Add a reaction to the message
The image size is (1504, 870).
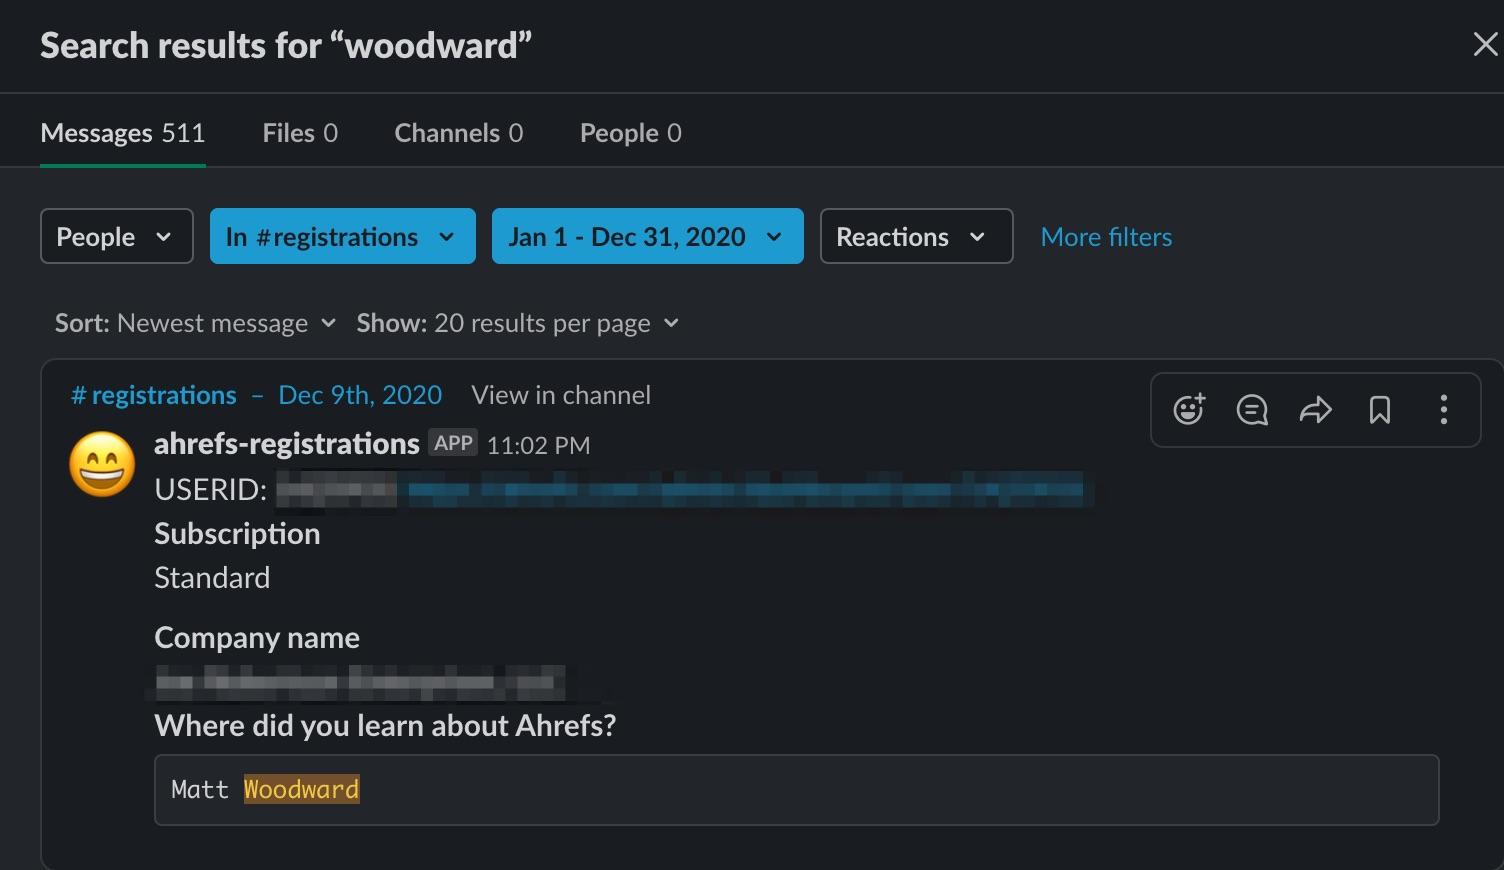coord(1188,410)
